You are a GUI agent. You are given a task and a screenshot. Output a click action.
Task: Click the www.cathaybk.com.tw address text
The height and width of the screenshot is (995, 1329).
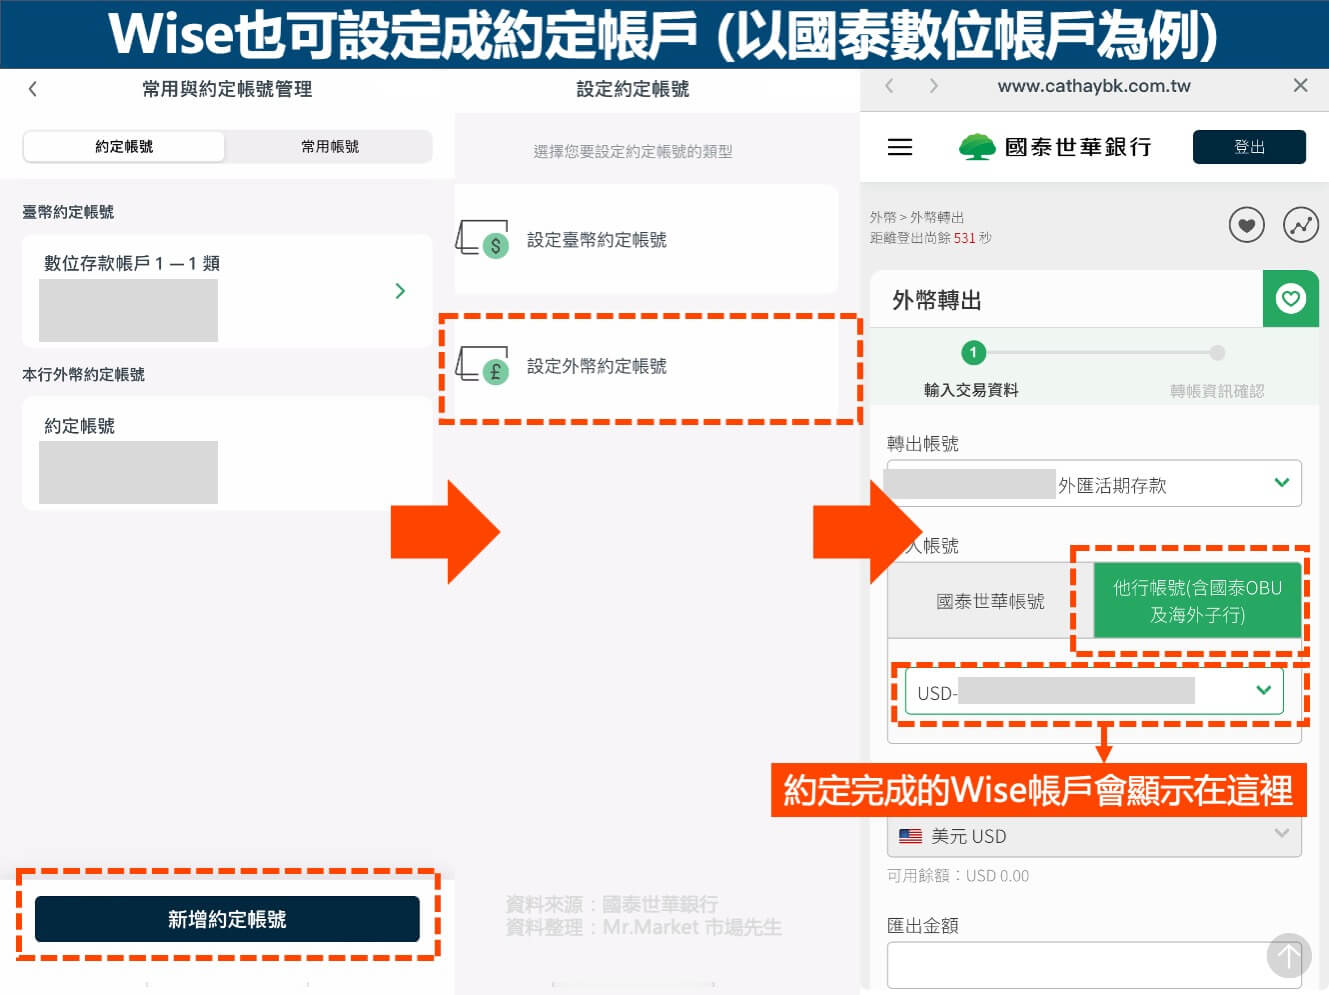coord(1094,86)
